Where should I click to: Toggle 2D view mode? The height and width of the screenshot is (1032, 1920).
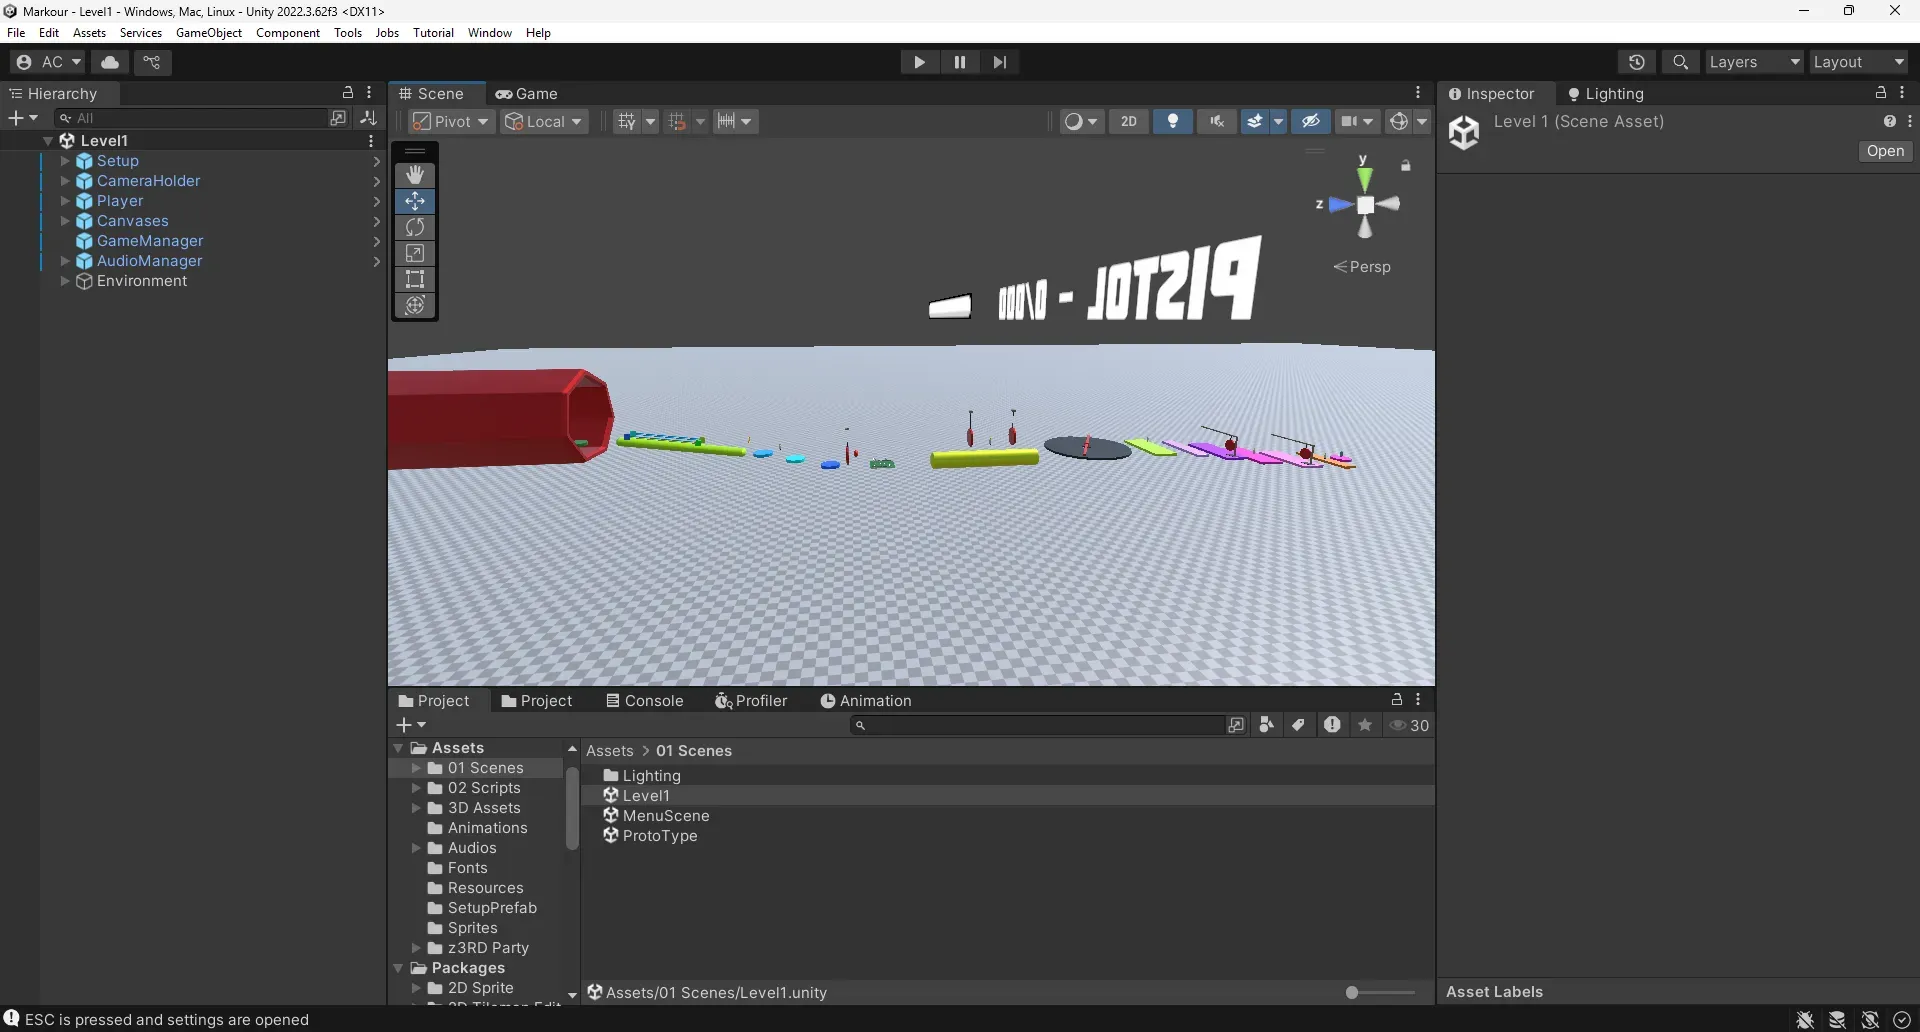pyautogui.click(x=1129, y=121)
